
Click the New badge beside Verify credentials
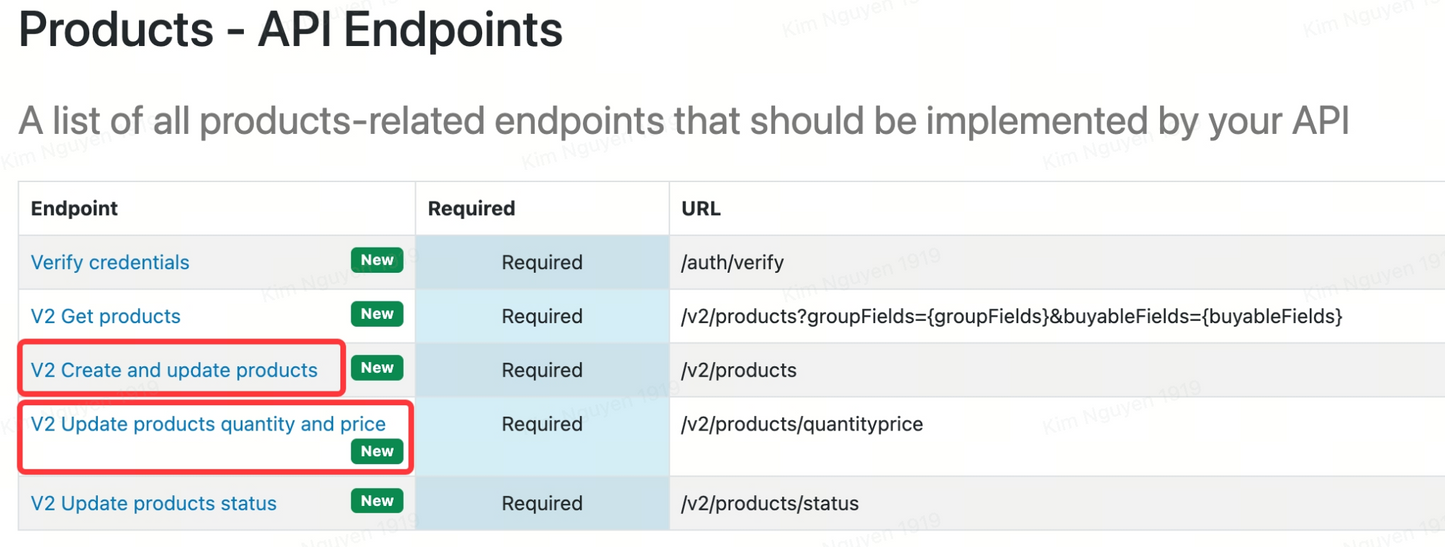click(x=377, y=261)
